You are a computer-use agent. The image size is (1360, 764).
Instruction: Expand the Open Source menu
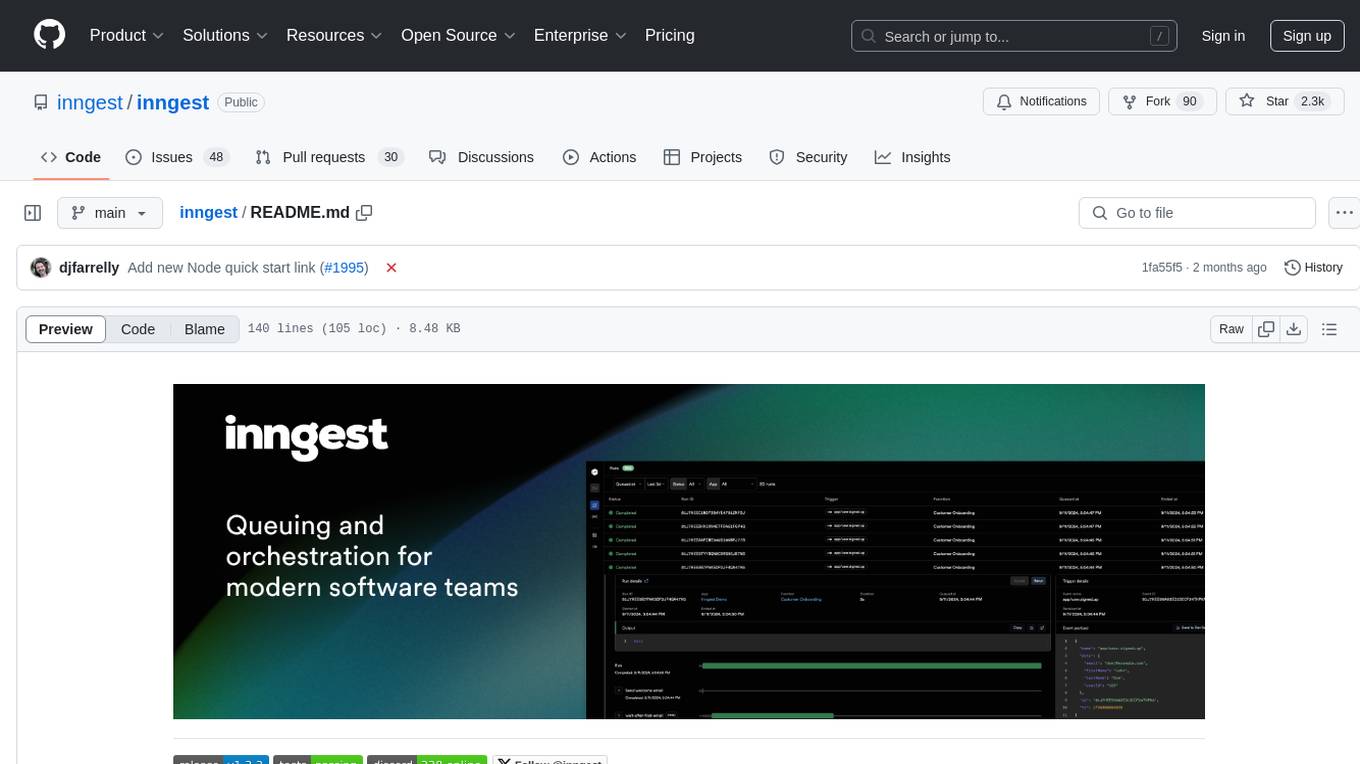tap(458, 35)
